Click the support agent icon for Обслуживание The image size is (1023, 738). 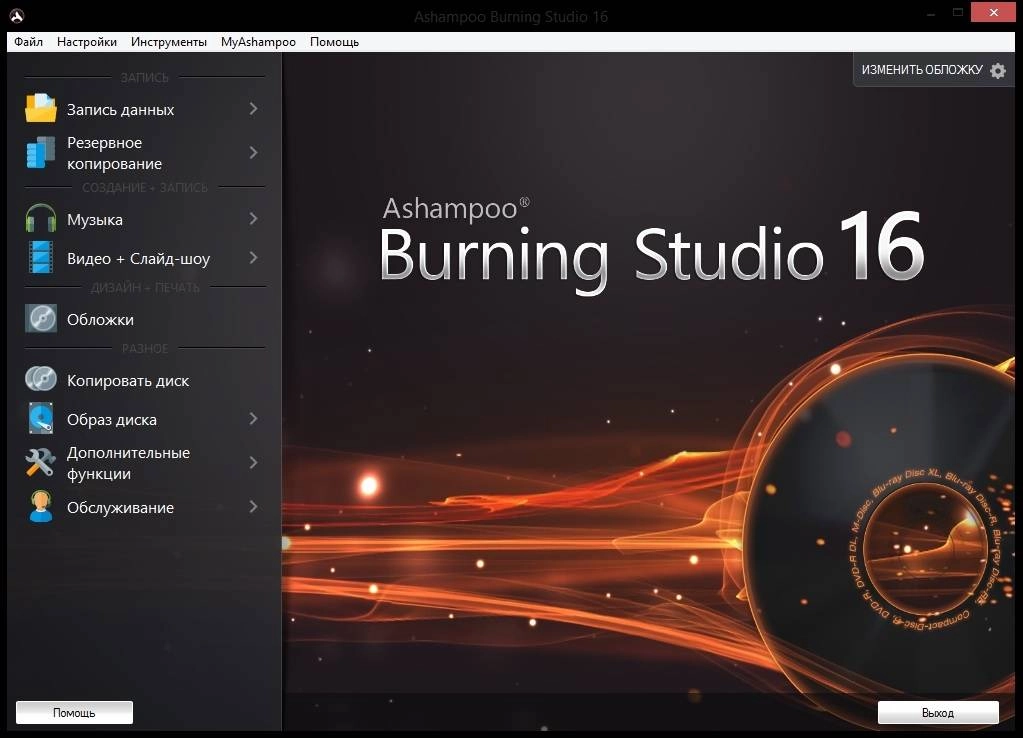click(x=40, y=506)
